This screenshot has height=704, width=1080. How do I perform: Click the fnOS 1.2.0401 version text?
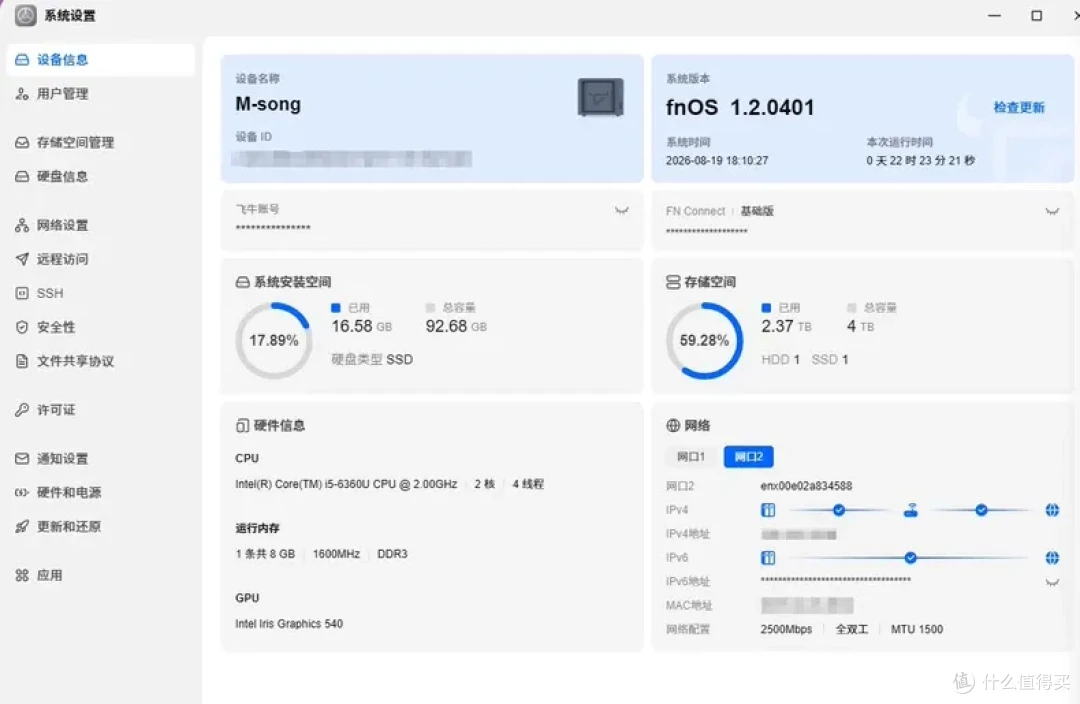coord(740,107)
